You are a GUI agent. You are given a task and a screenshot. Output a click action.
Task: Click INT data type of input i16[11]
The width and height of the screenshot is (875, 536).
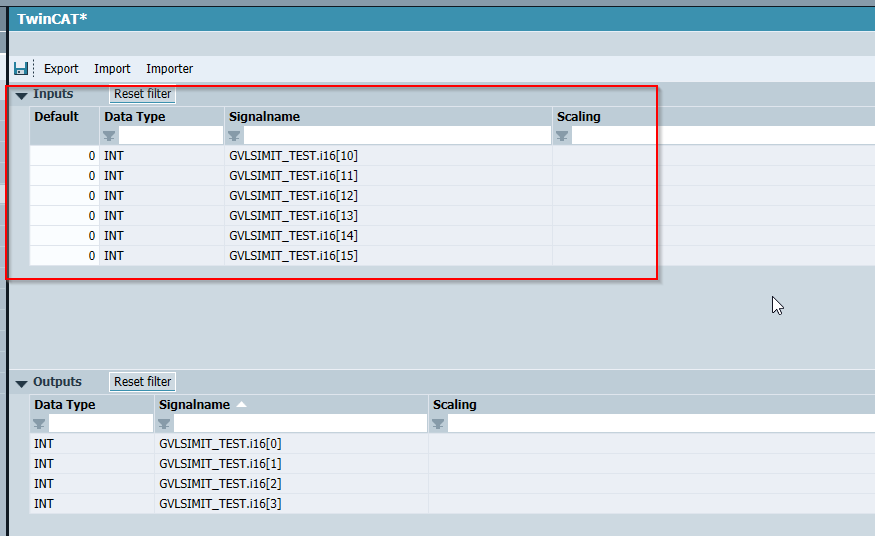tap(114, 176)
